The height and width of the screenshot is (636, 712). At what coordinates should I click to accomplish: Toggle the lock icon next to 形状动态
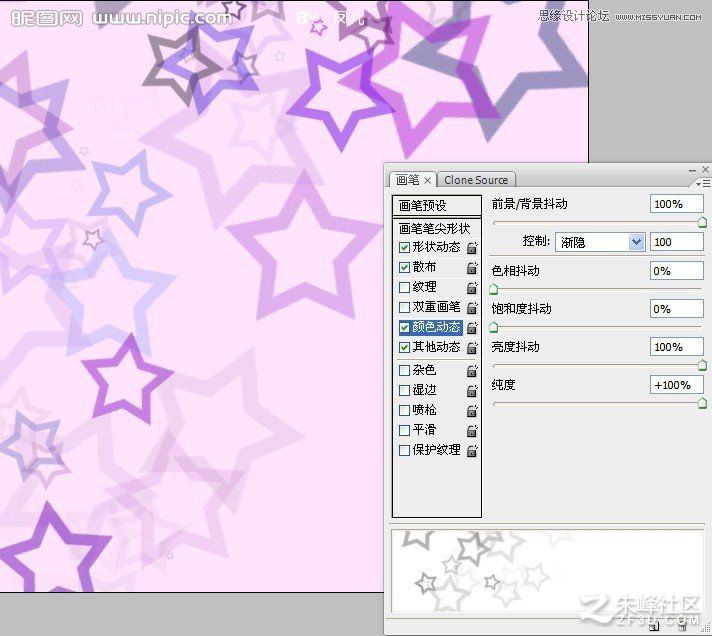point(472,247)
